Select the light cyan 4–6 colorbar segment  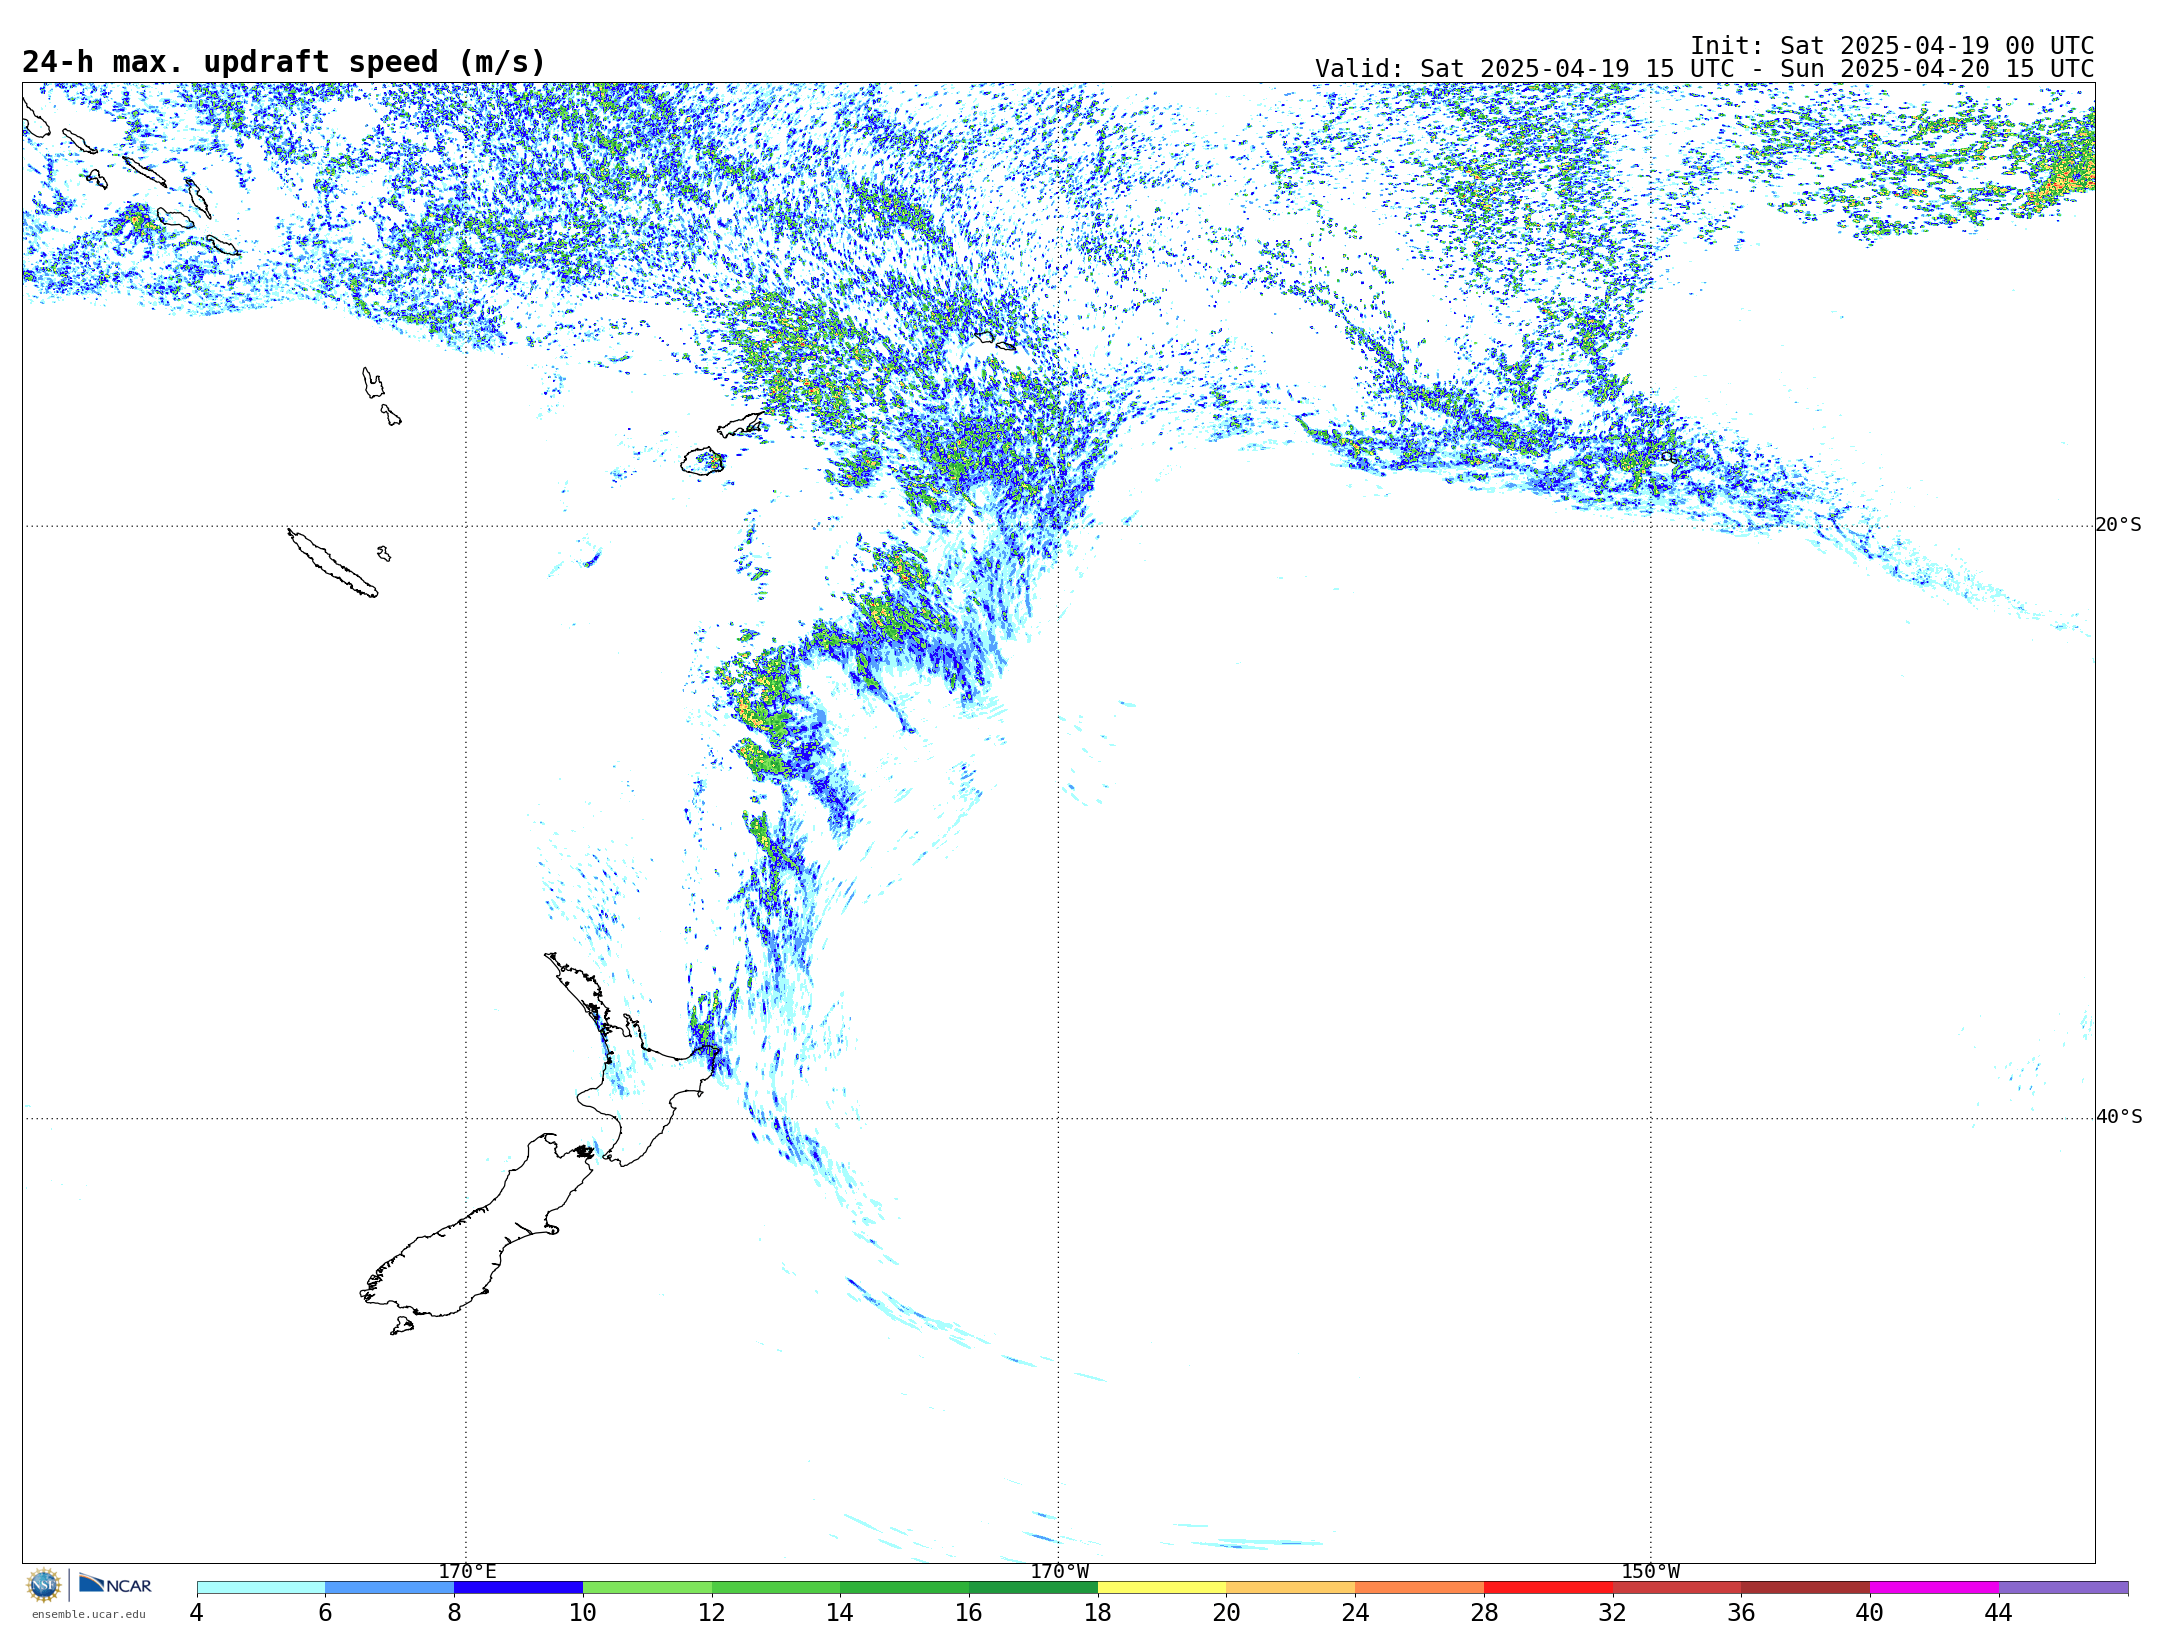[x=261, y=1588]
